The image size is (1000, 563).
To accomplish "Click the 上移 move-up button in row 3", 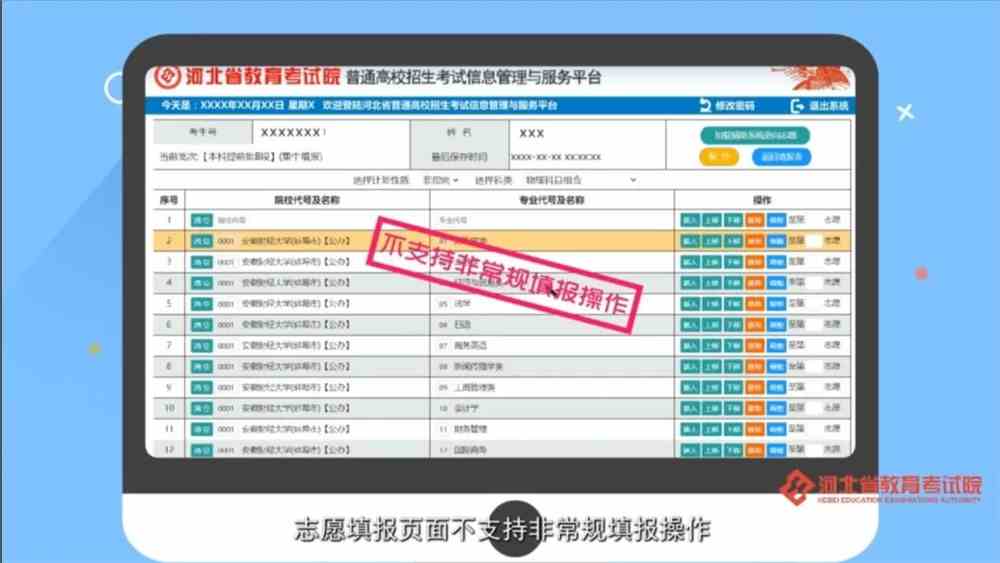I will (712, 262).
